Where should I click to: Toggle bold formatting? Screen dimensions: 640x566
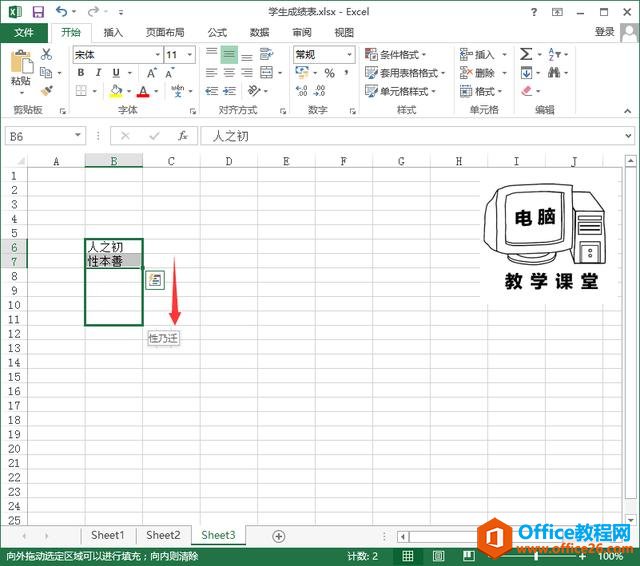[x=81, y=73]
